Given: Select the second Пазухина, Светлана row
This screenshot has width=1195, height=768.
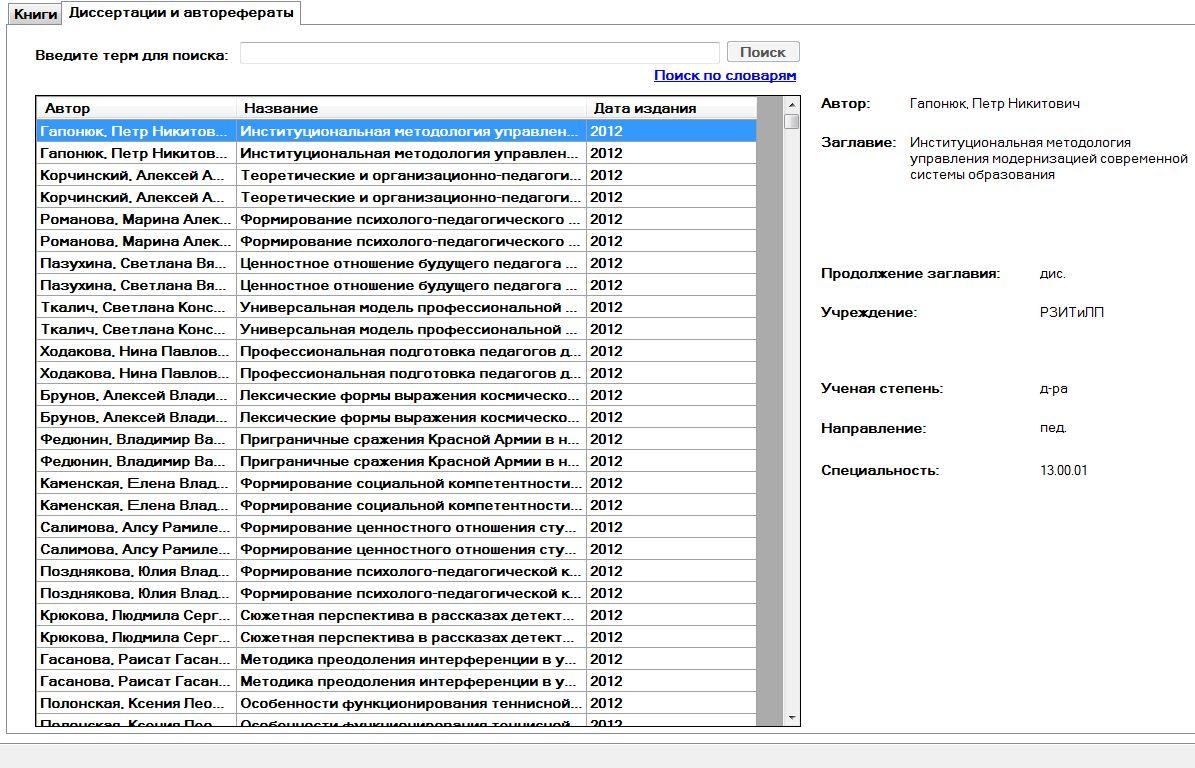Looking at the screenshot, I should [396, 285].
